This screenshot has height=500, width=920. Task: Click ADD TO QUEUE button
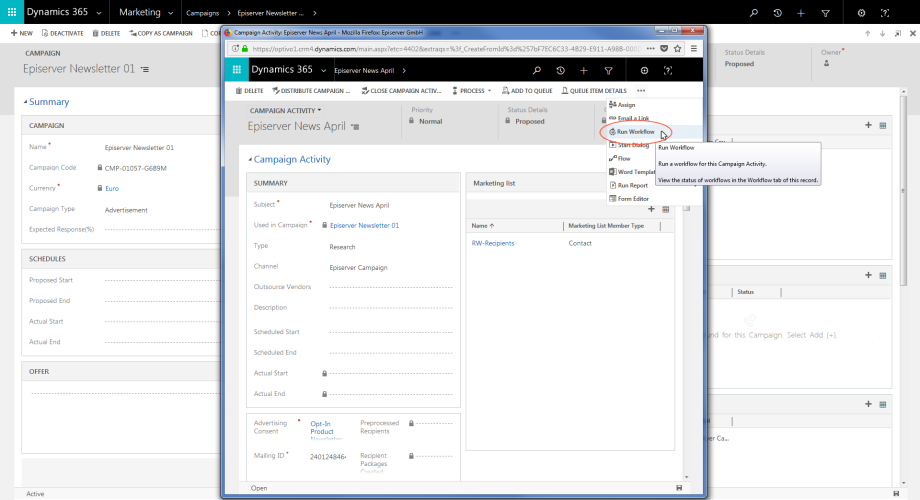[x=527, y=90]
